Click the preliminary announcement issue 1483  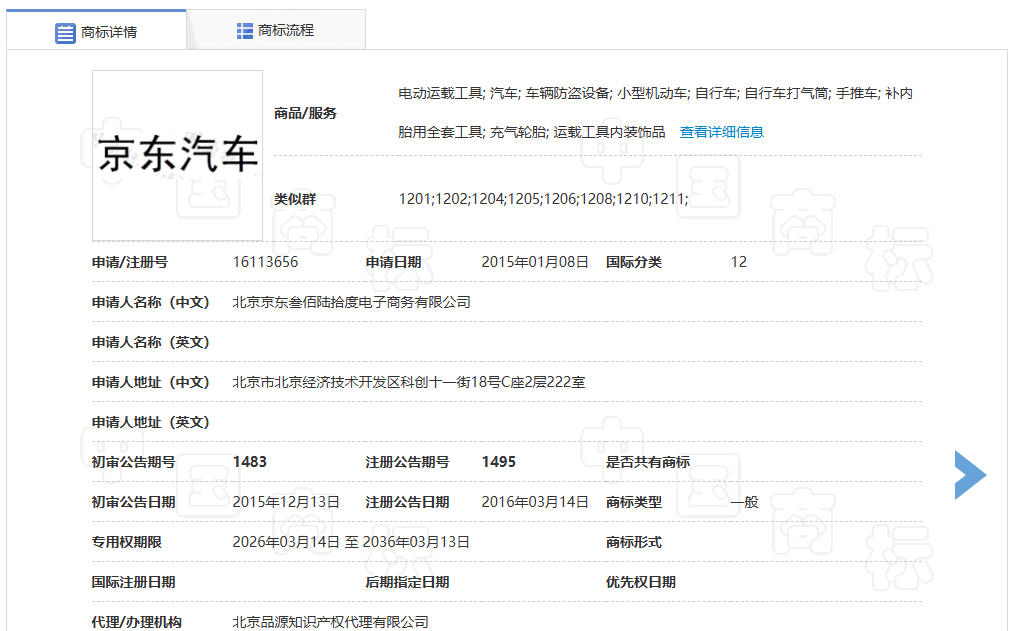249,462
